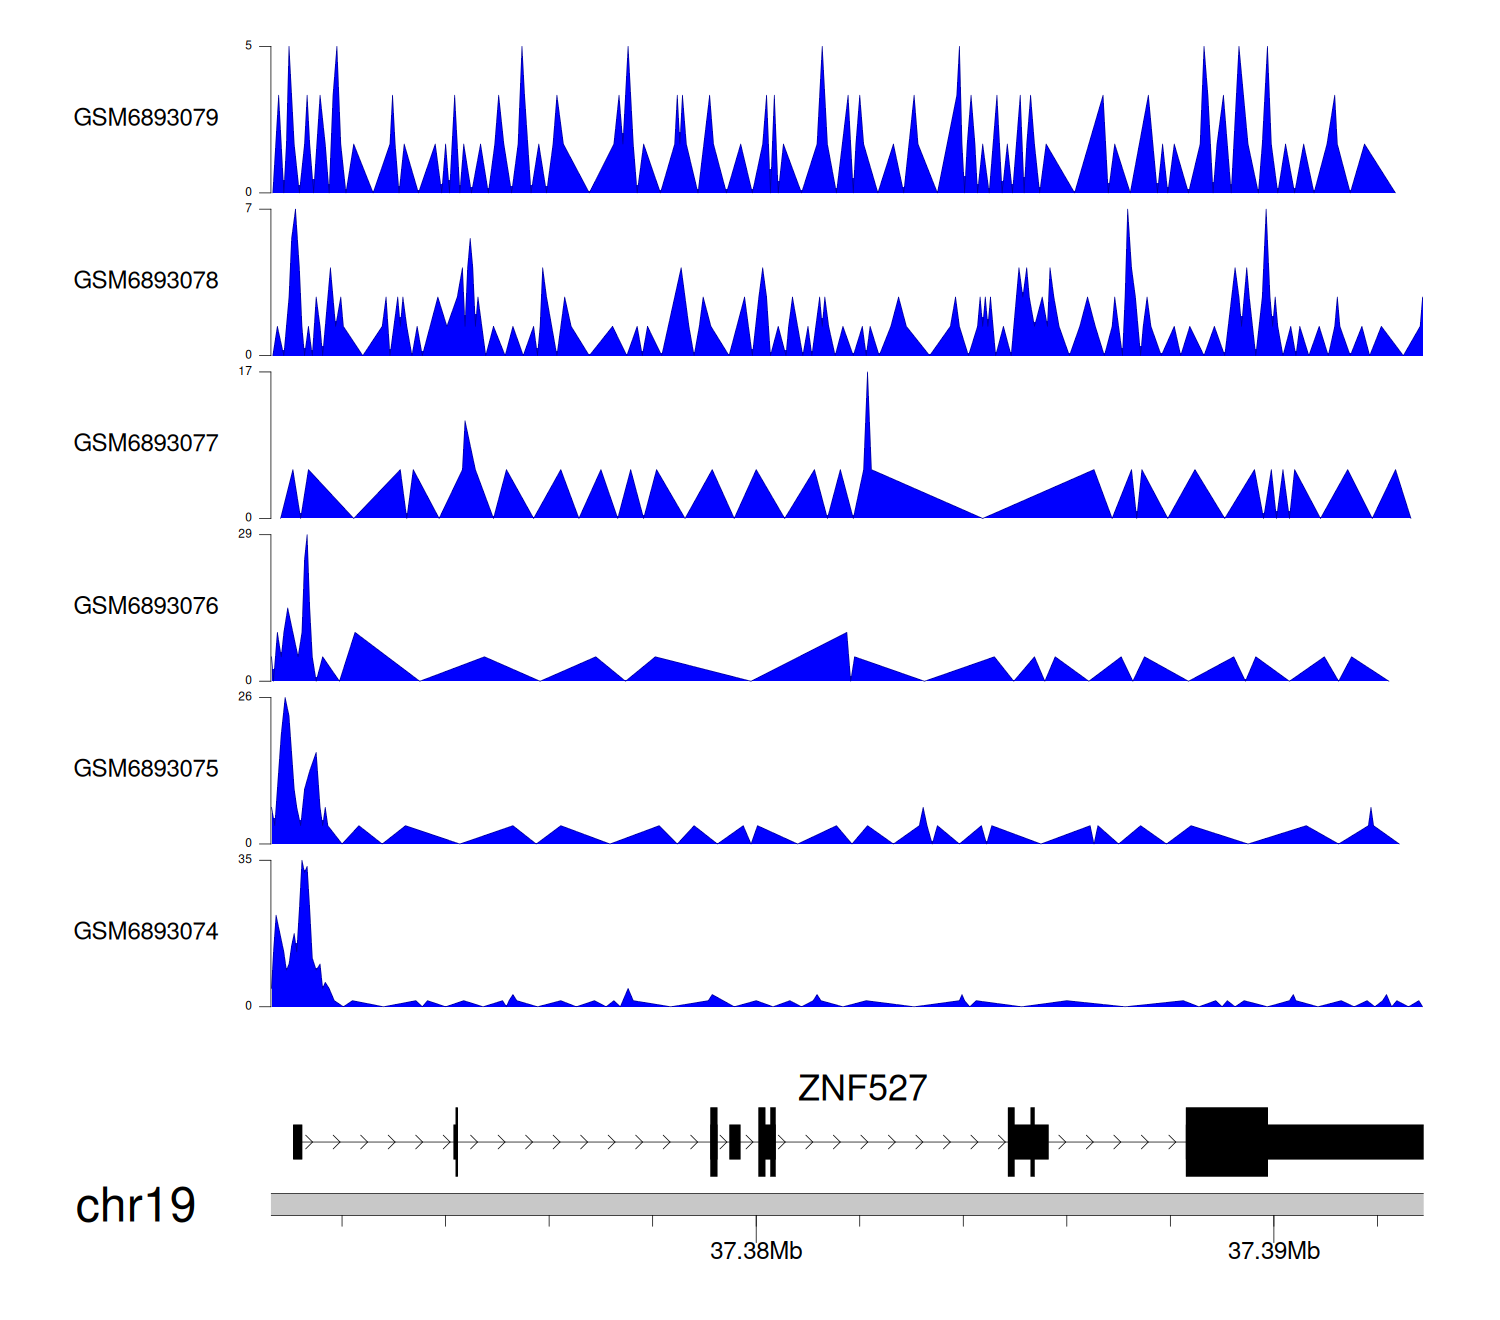
Task: Click the GSM6893079 track label
Action: 146,118
